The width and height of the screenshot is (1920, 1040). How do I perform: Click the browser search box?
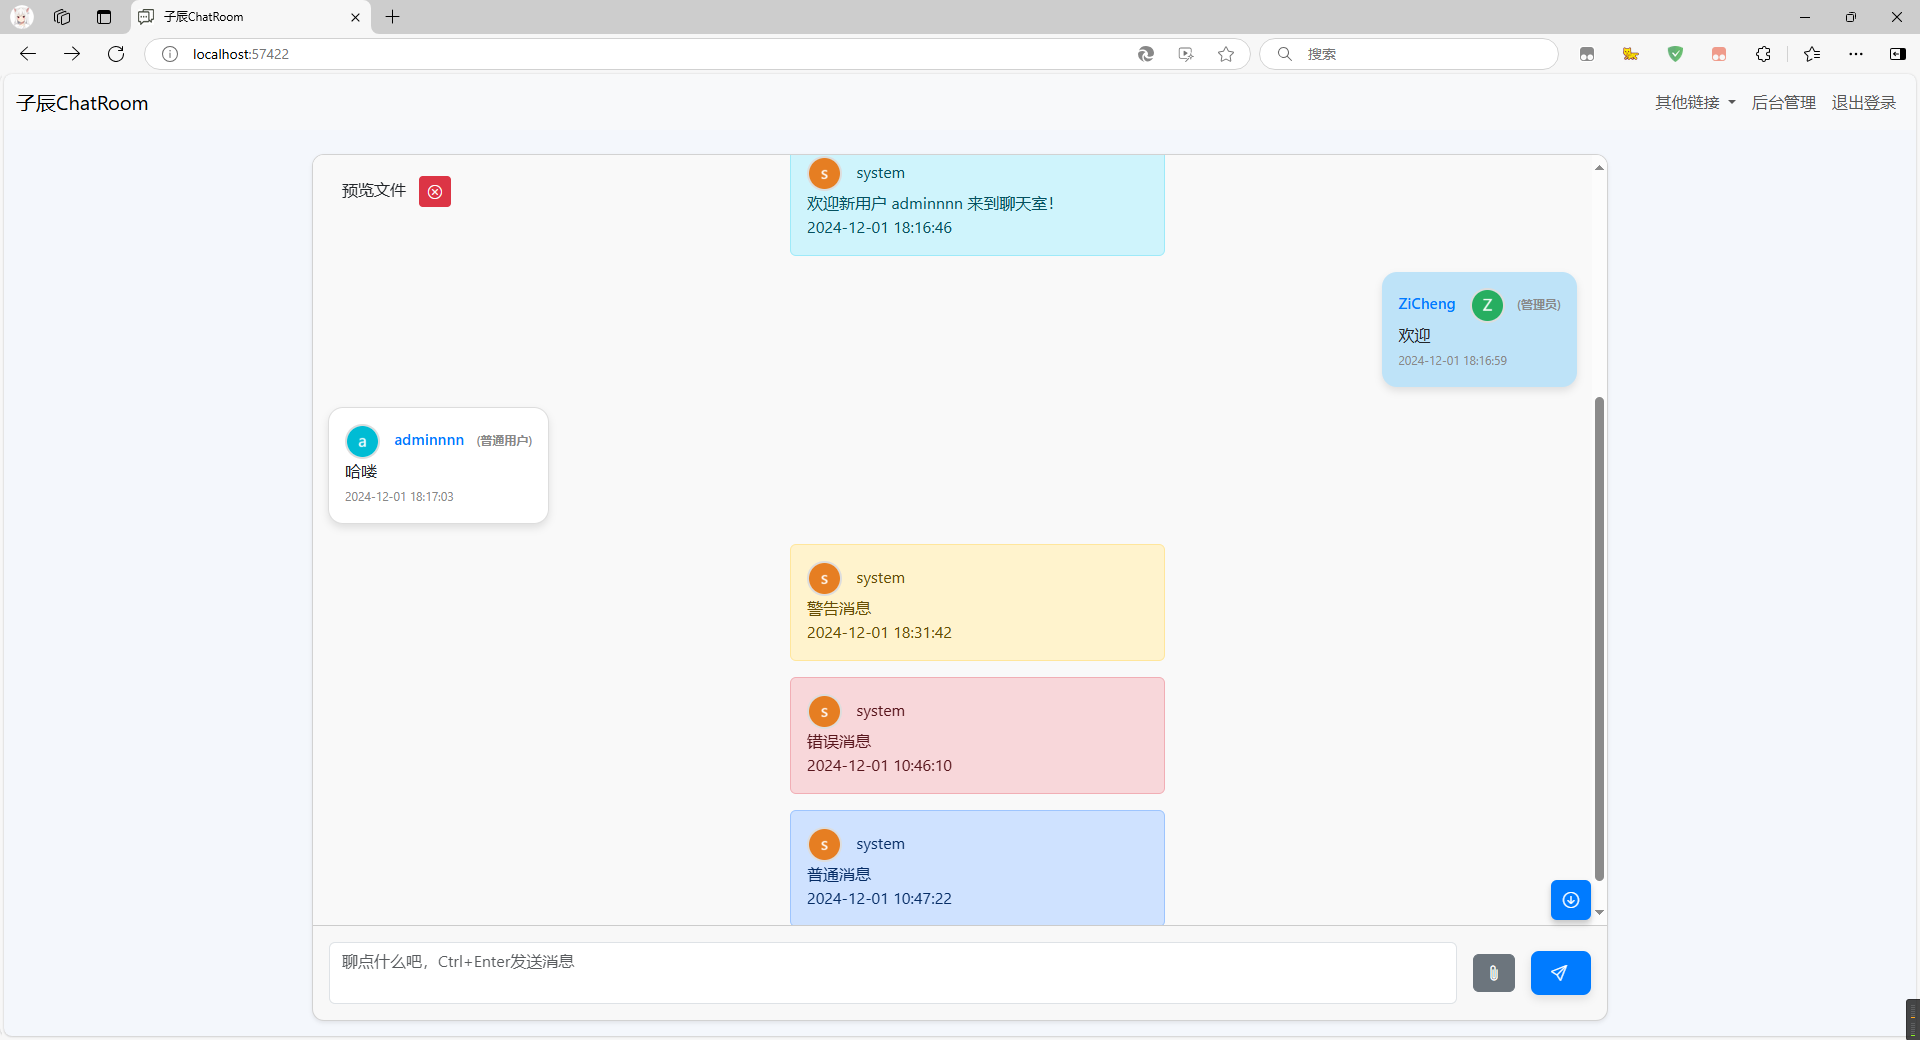(x=1408, y=54)
